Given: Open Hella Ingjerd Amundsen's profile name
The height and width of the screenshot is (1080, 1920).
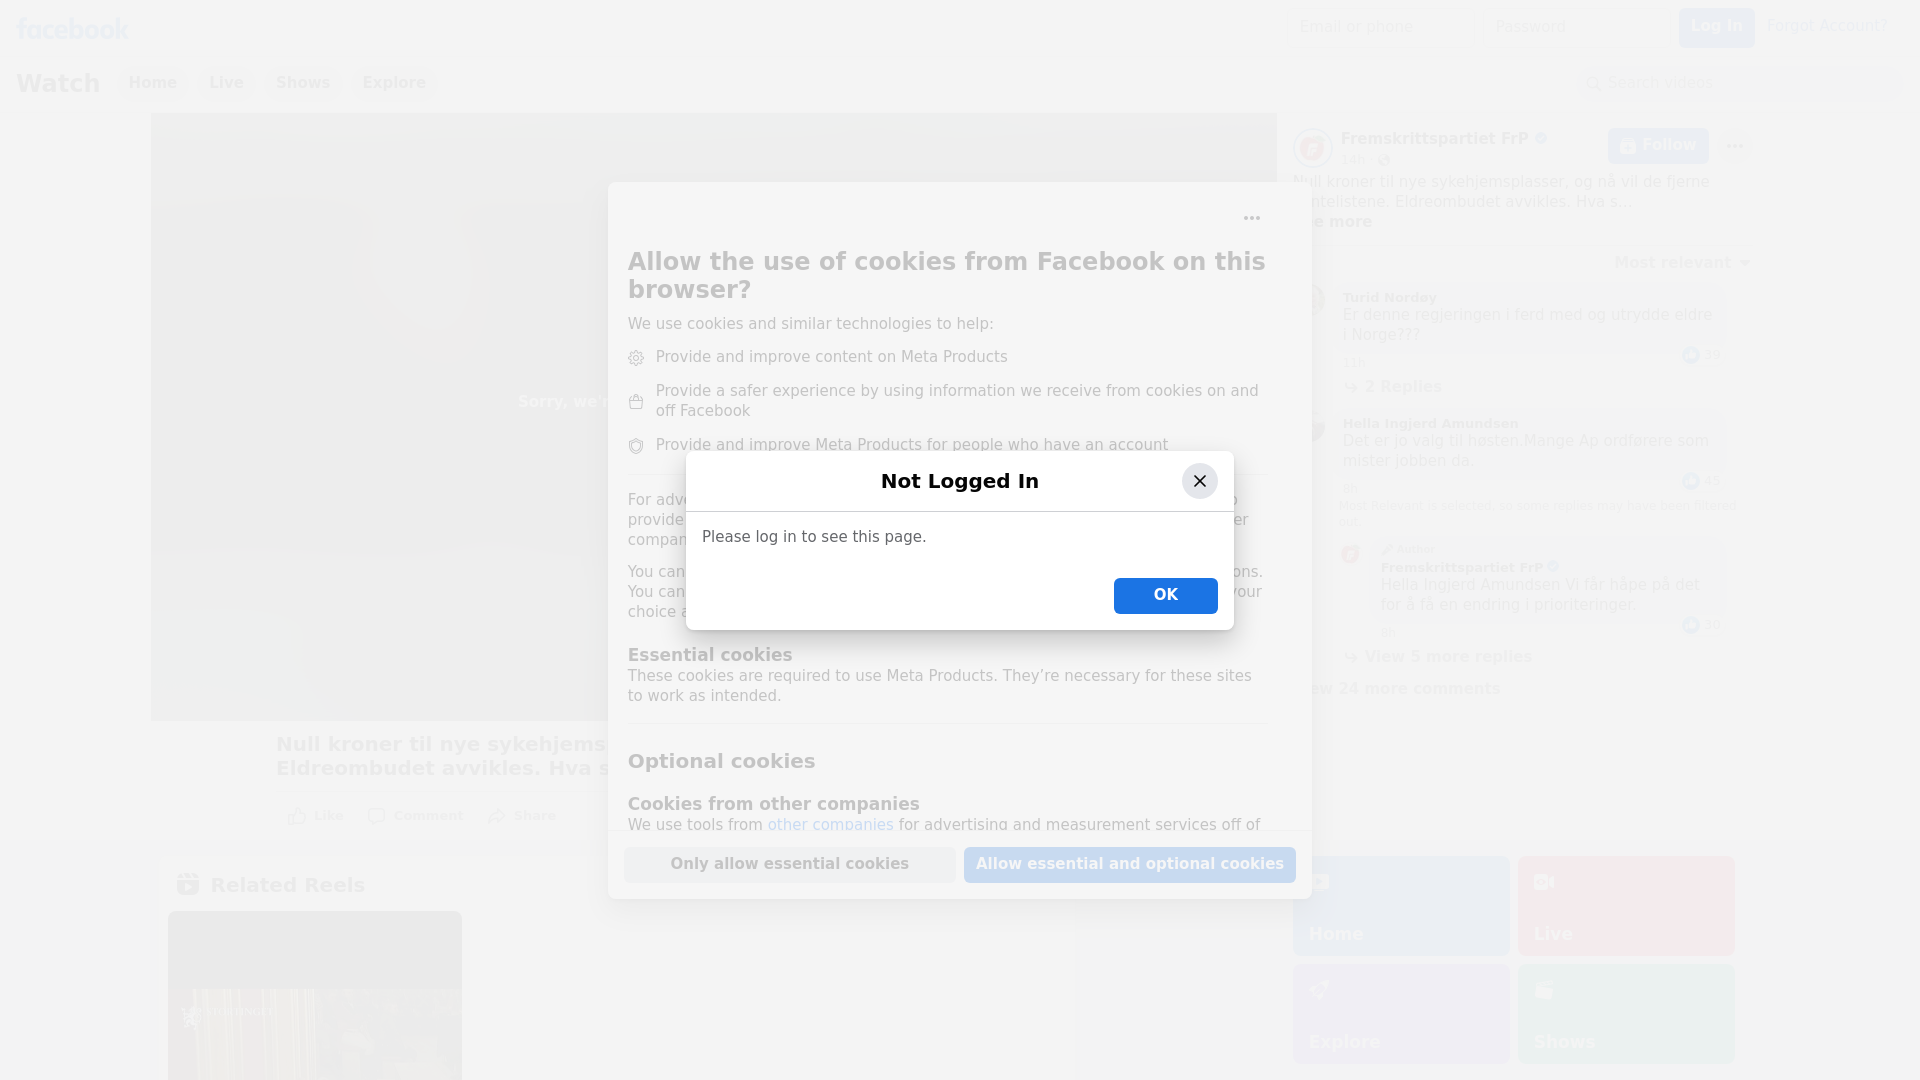Looking at the screenshot, I should [x=1430, y=423].
